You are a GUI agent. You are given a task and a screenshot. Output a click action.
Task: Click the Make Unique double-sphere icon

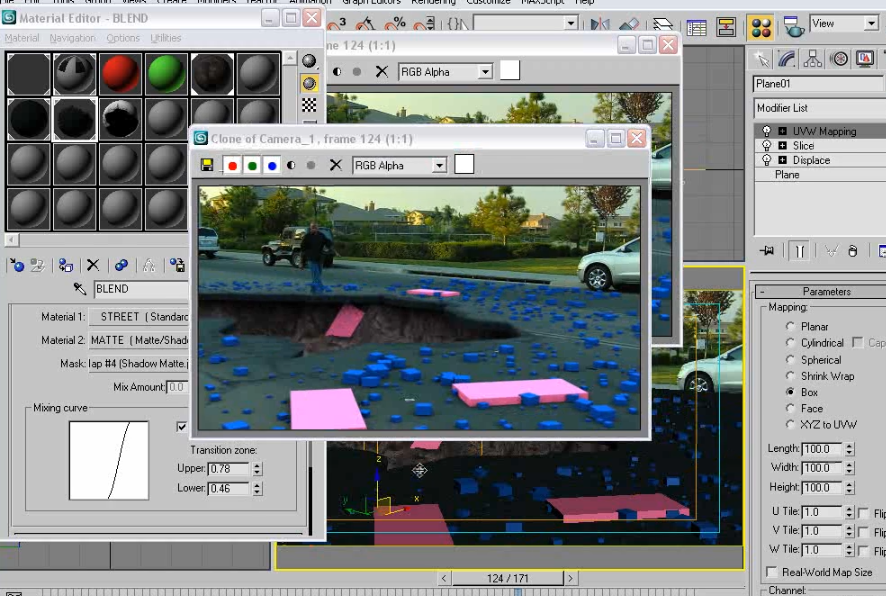coord(121,265)
